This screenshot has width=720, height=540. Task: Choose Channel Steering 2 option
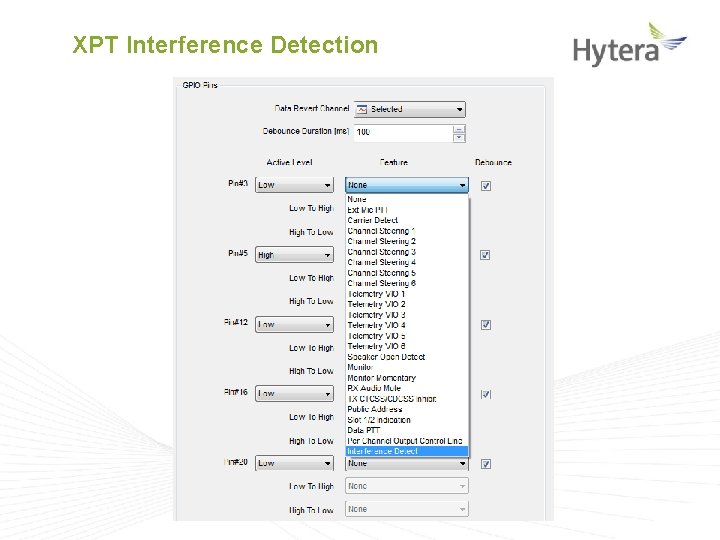pyautogui.click(x=406, y=242)
